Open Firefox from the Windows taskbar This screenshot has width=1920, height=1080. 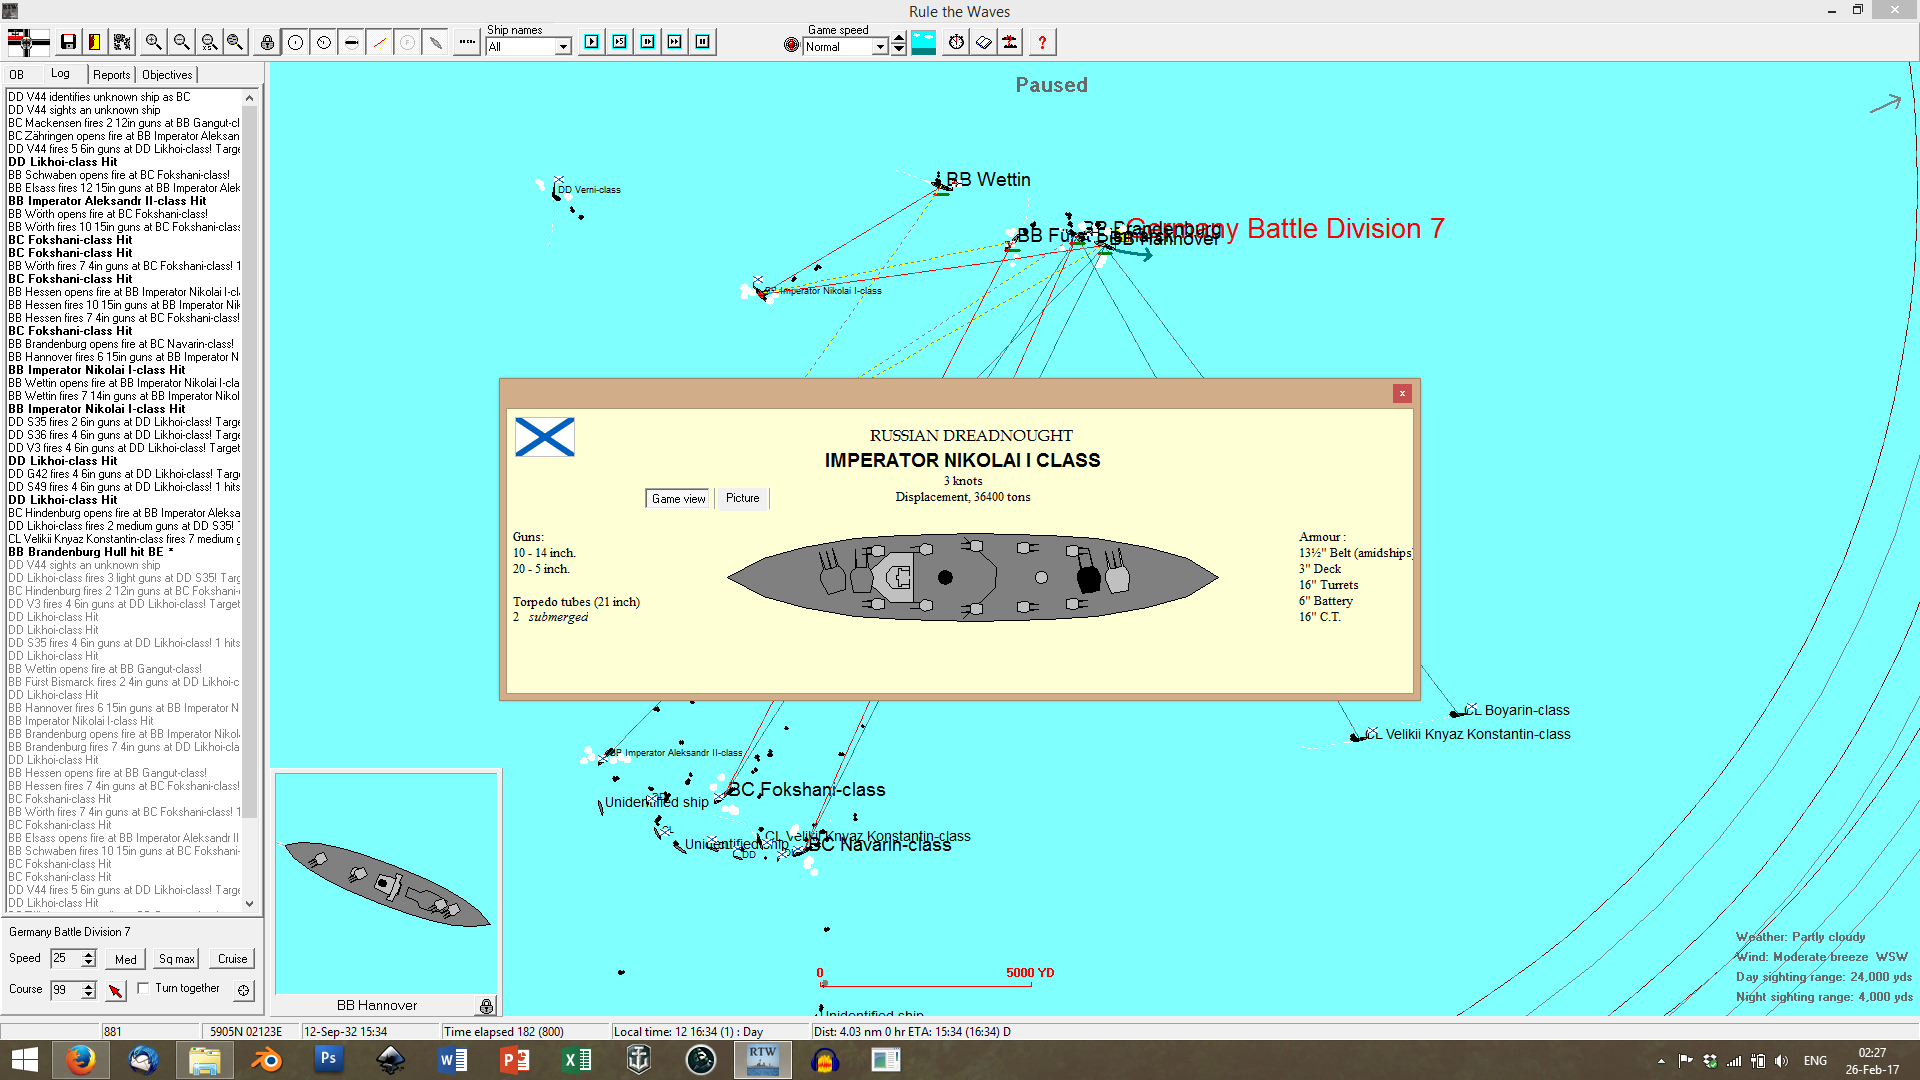click(x=80, y=1059)
